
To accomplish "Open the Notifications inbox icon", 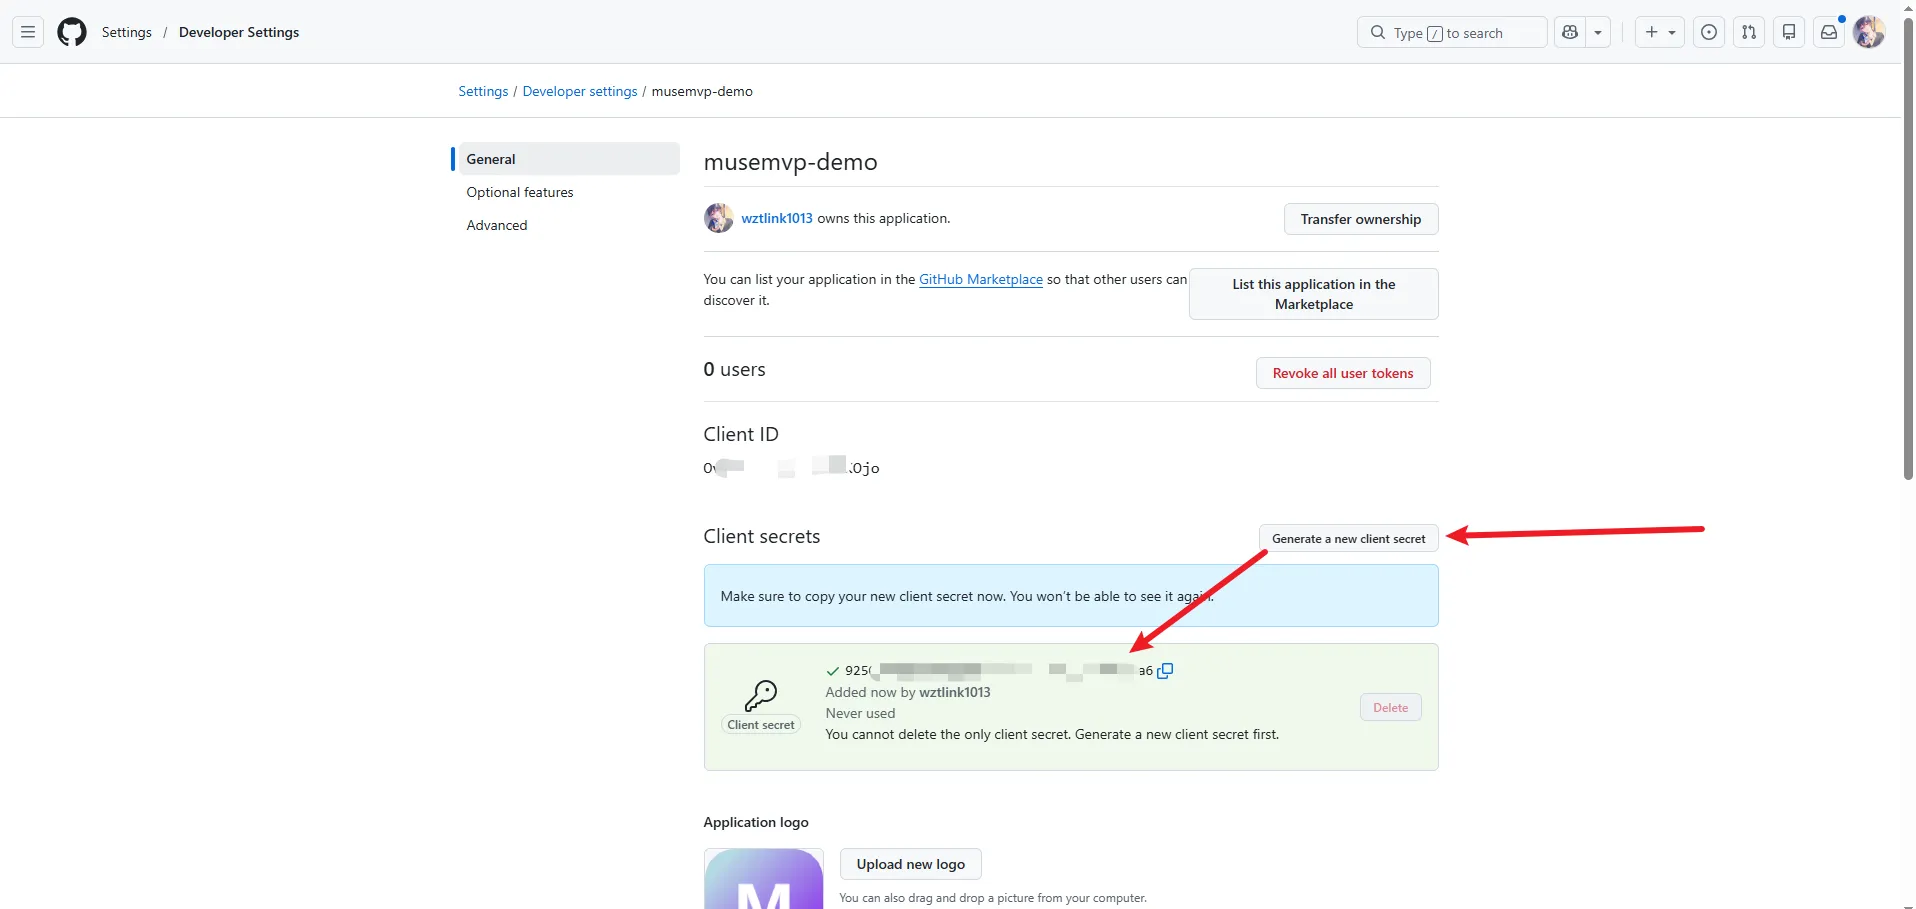I will coord(1829,32).
